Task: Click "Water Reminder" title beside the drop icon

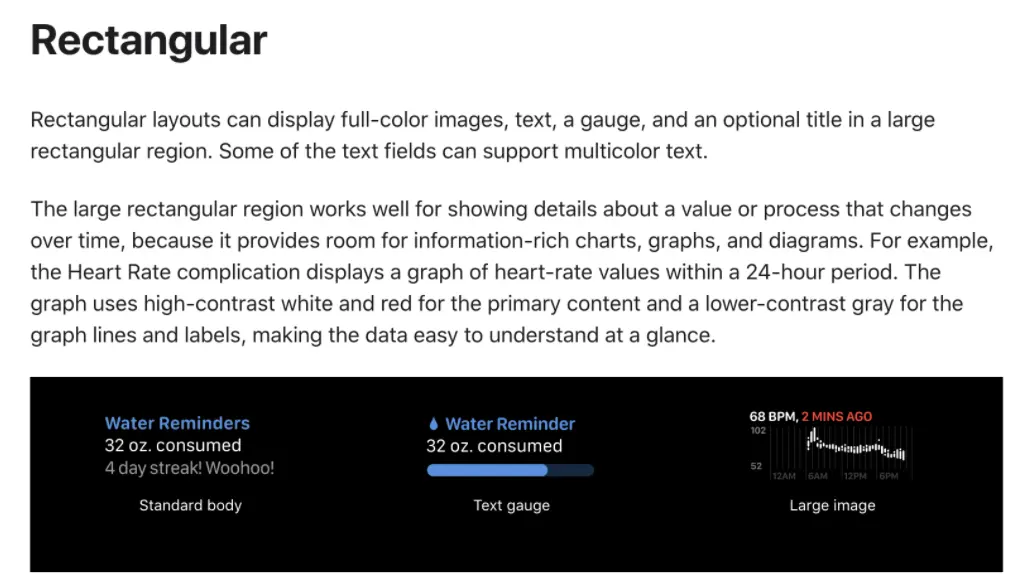Action: pyautogui.click(x=510, y=424)
